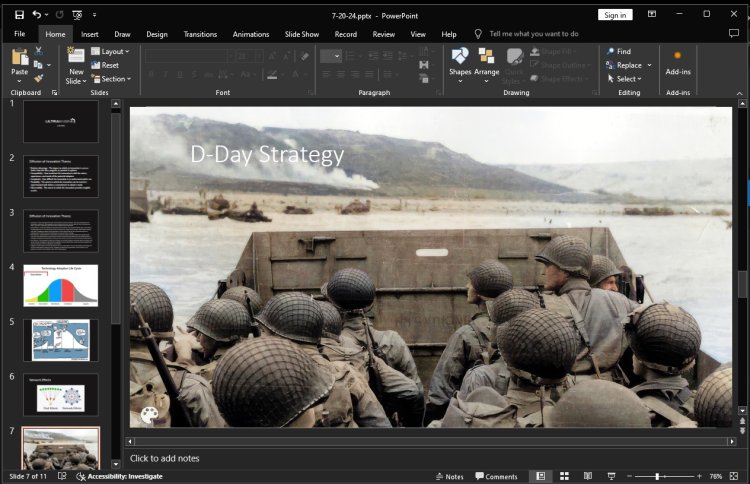750x484 pixels.
Task: Click the Sign in button
Action: [614, 15]
